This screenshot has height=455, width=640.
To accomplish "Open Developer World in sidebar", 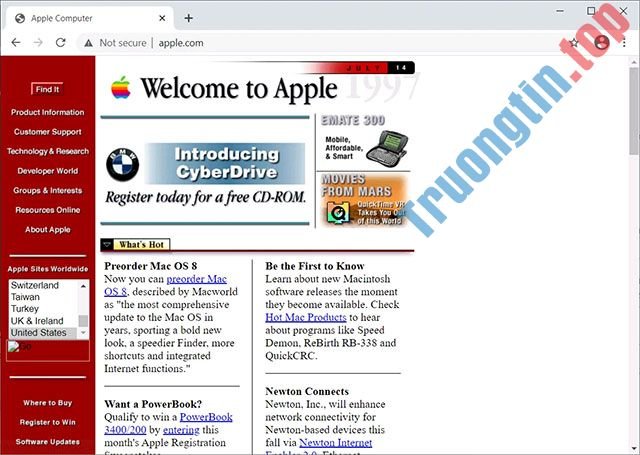I will point(48,171).
